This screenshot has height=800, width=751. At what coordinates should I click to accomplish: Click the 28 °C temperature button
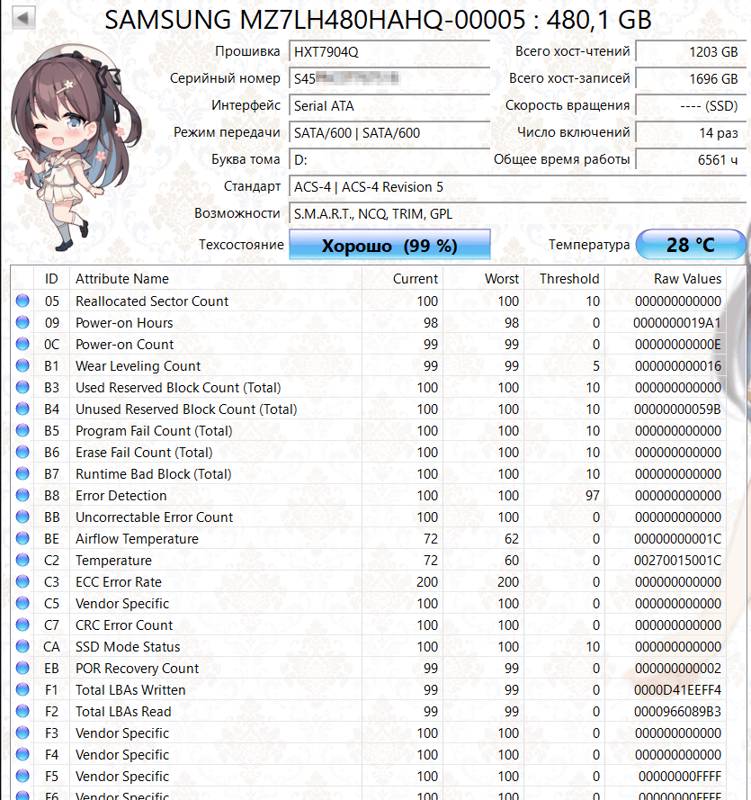[690, 245]
